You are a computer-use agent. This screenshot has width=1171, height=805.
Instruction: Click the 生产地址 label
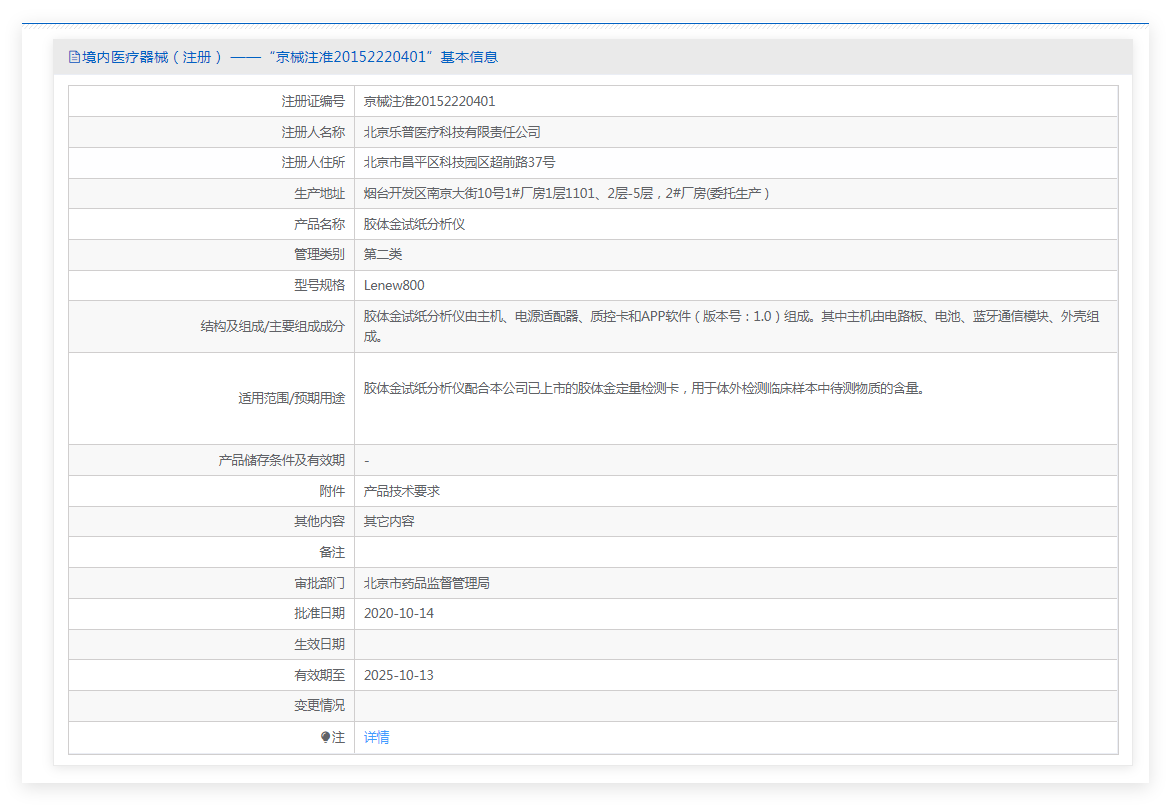click(320, 193)
